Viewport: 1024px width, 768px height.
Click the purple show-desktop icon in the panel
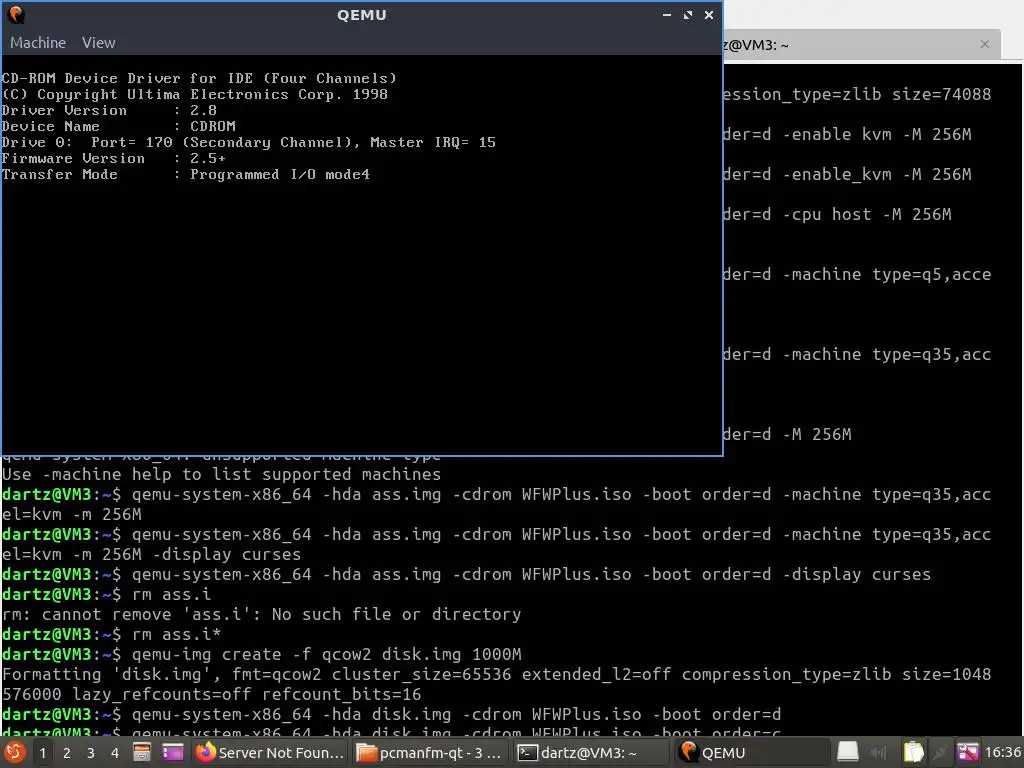[x=173, y=752]
